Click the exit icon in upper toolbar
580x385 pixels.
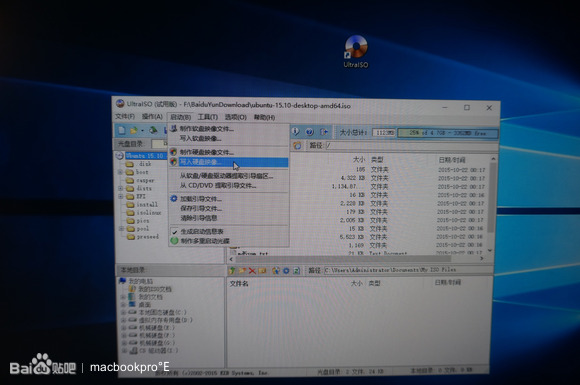pos(324,132)
